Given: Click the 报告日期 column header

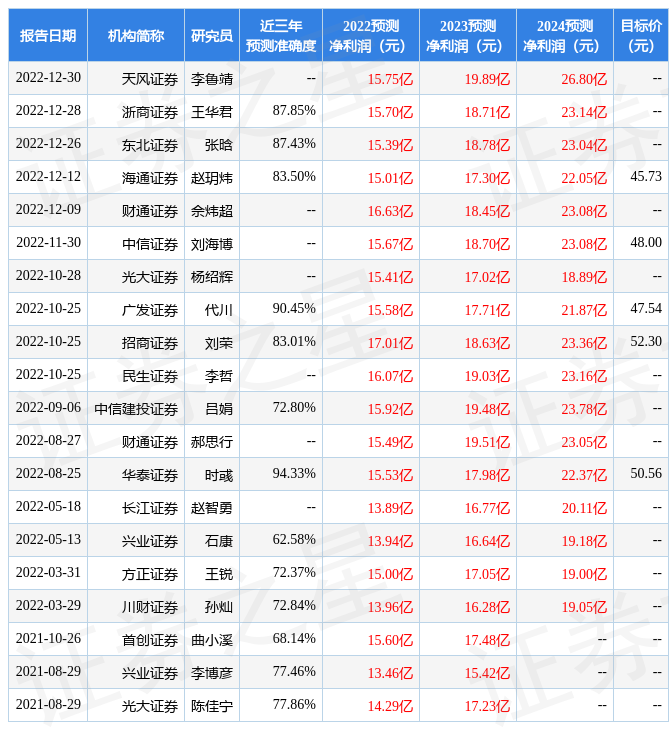Looking at the screenshot, I should [48, 35].
